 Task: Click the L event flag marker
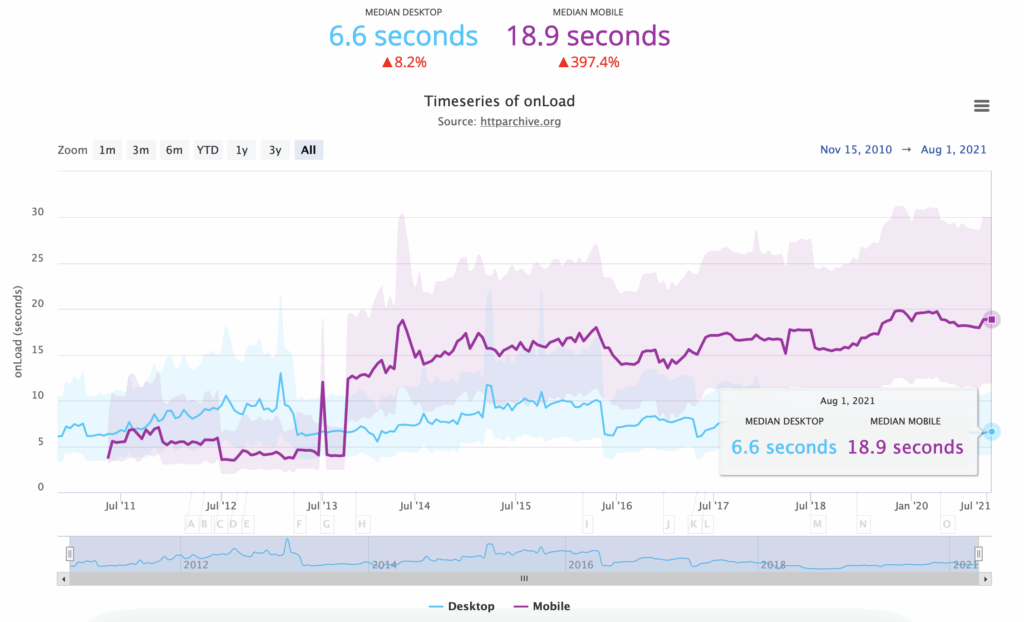click(706, 524)
